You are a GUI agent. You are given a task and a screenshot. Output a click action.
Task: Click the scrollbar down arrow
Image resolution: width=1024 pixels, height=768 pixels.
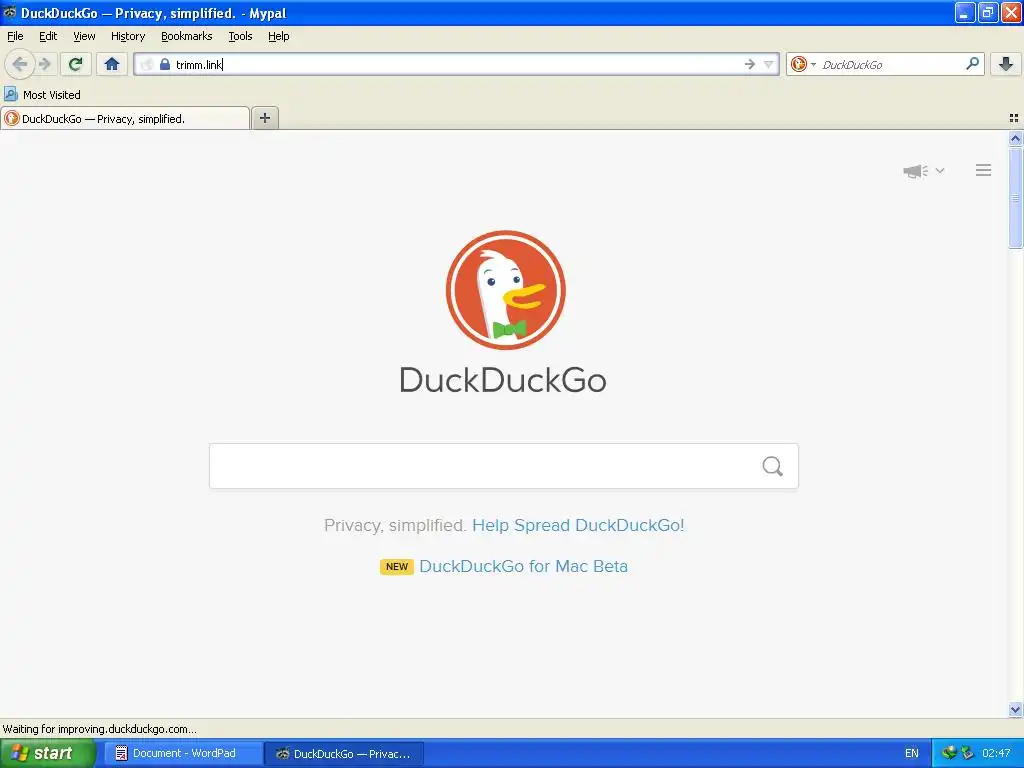click(x=1015, y=709)
